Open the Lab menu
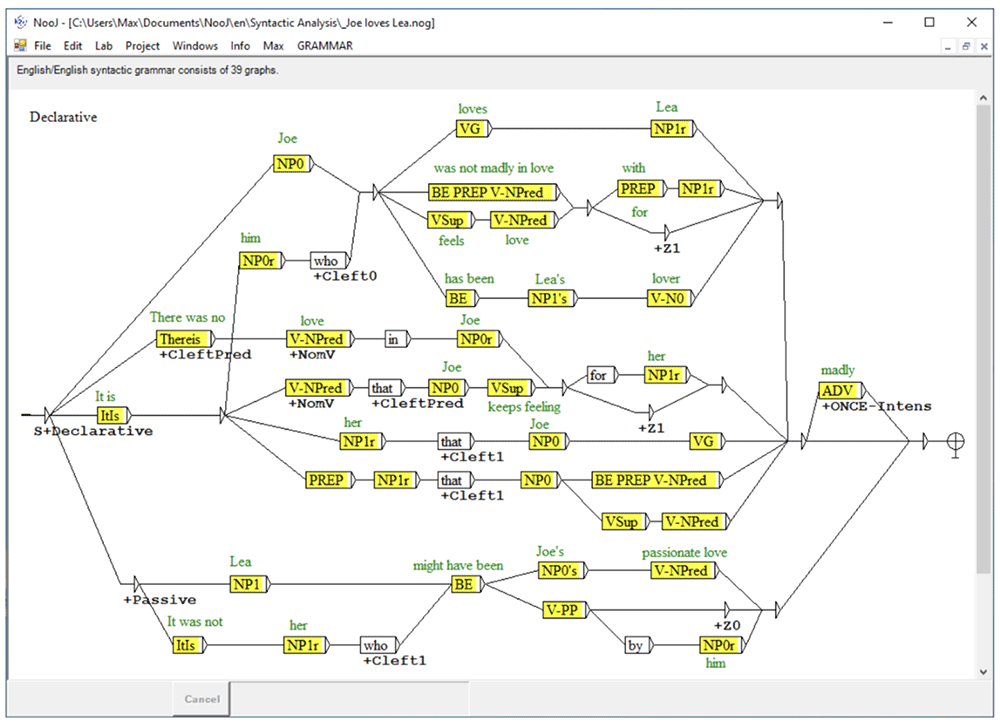This screenshot has width=1000, height=725. coord(103,46)
